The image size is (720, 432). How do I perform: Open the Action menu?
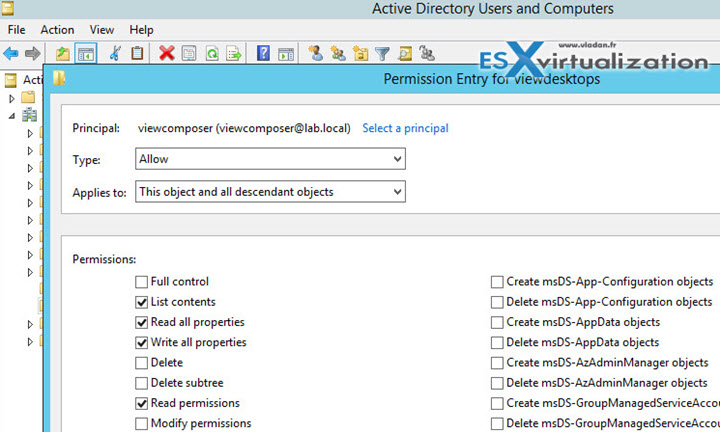tap(57, 30)
